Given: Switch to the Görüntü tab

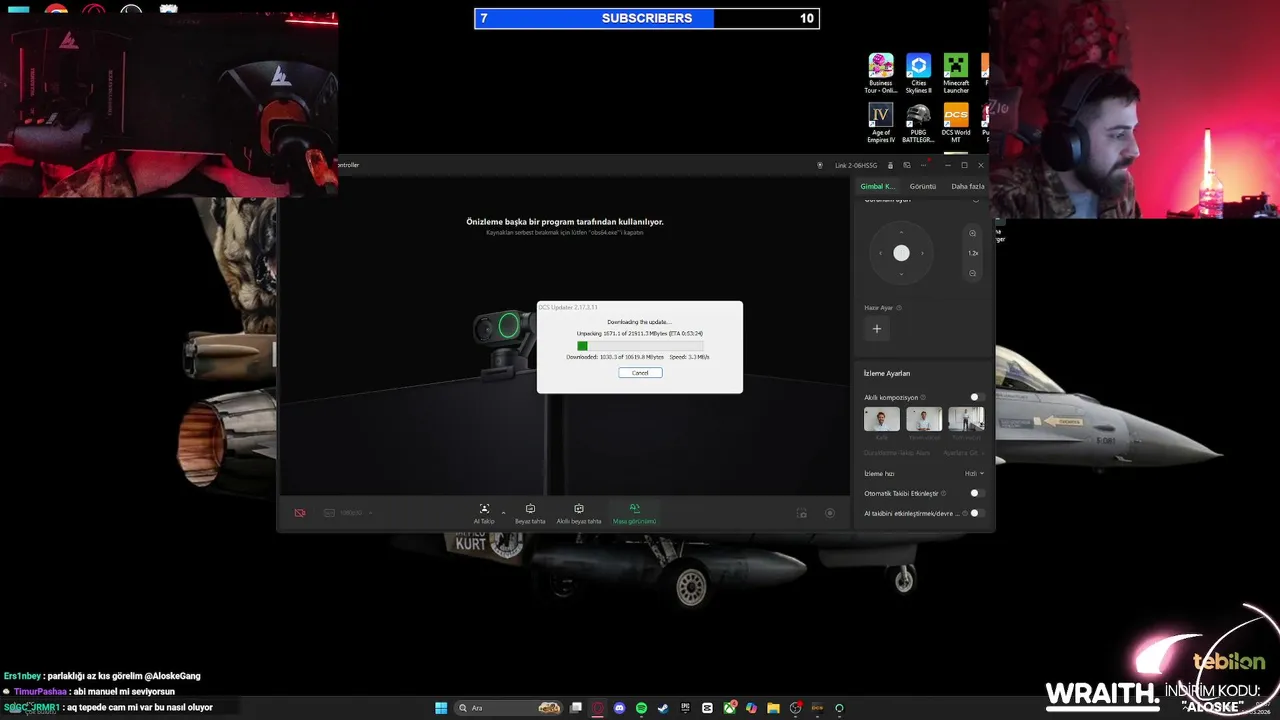Looking at the screenshot, I should click(923, 186).
